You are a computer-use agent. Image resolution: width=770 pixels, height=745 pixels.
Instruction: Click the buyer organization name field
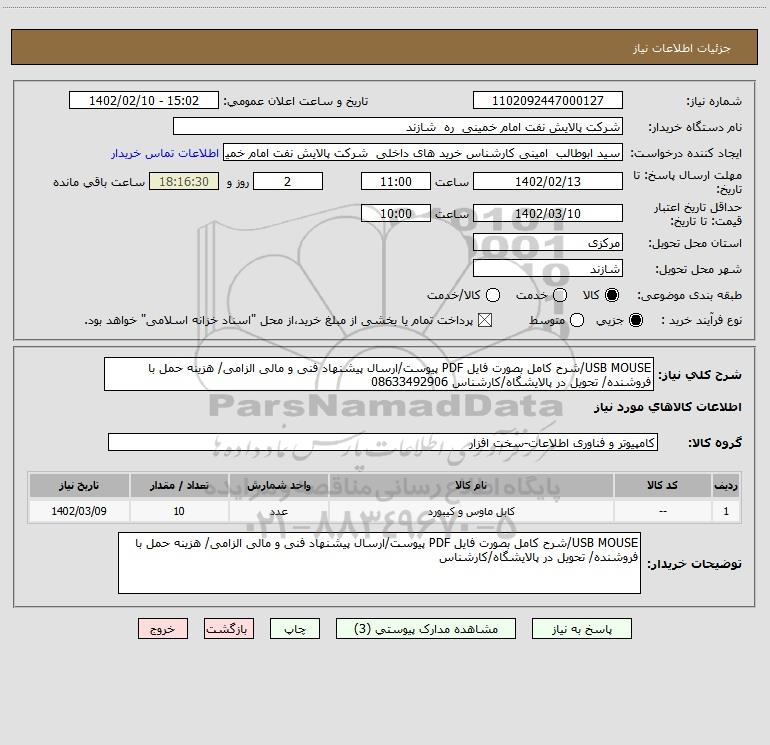click(x=398, y=127)
